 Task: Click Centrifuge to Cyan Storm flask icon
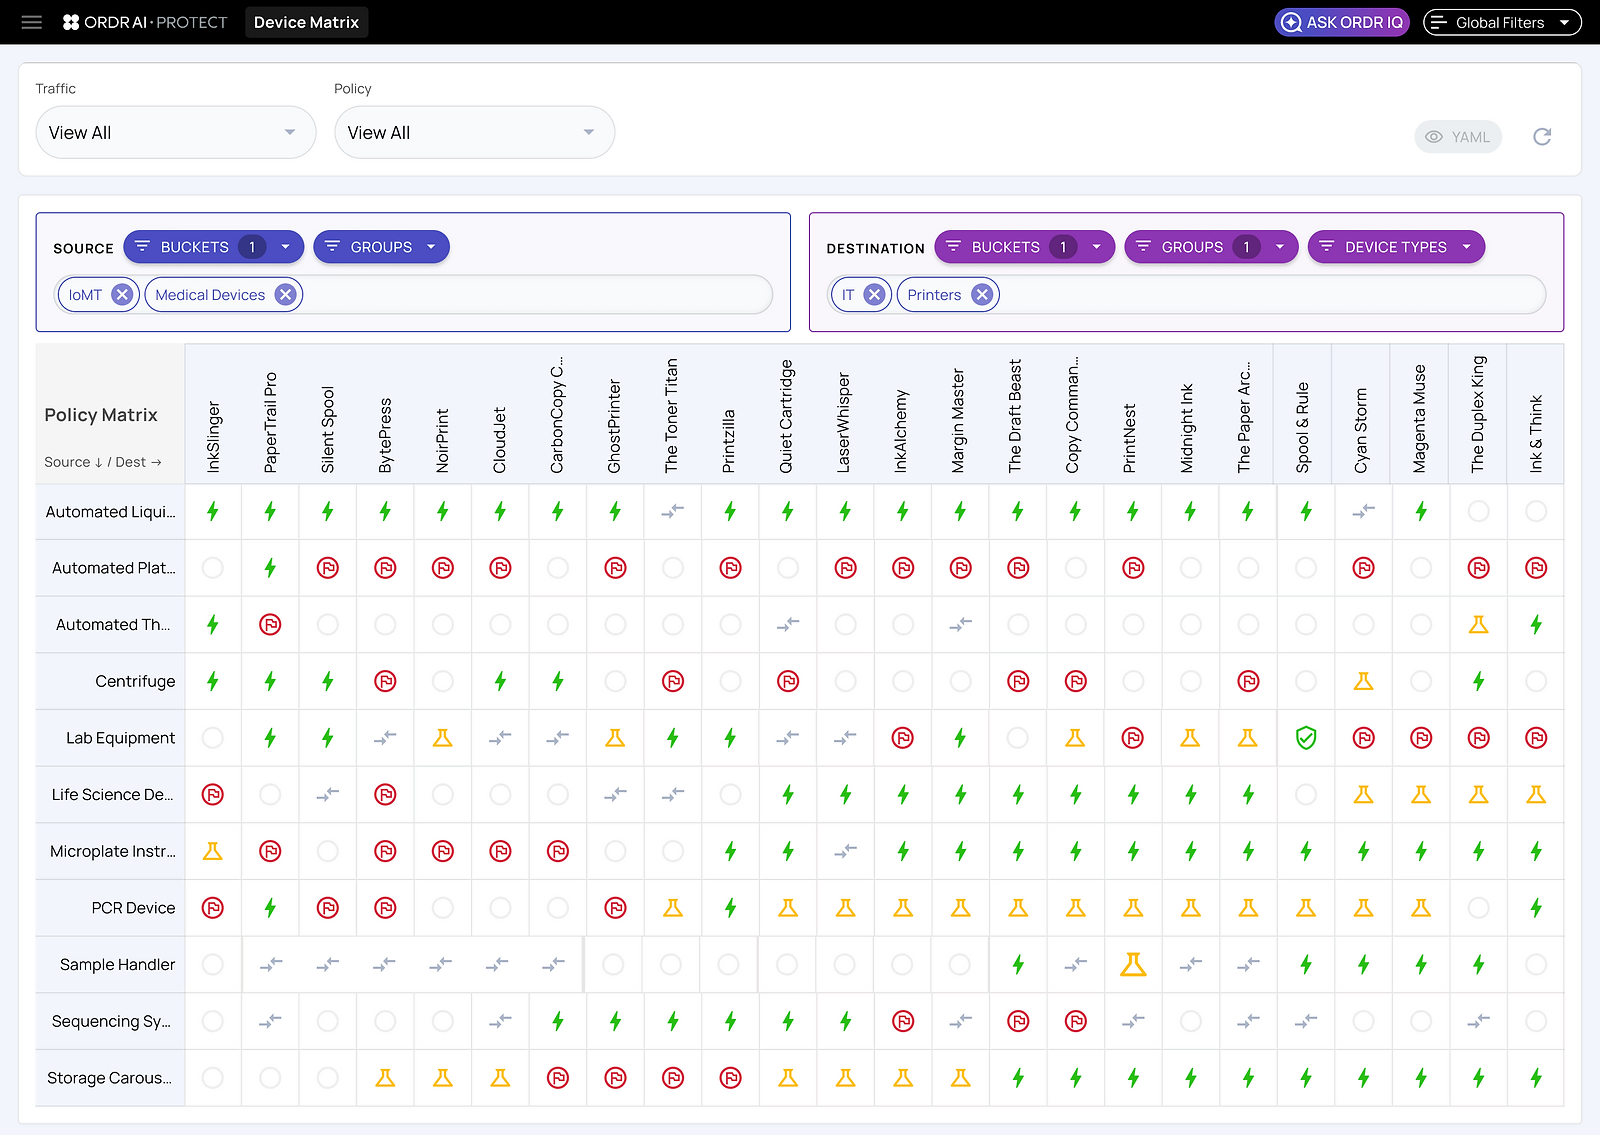pos(1363,681)
